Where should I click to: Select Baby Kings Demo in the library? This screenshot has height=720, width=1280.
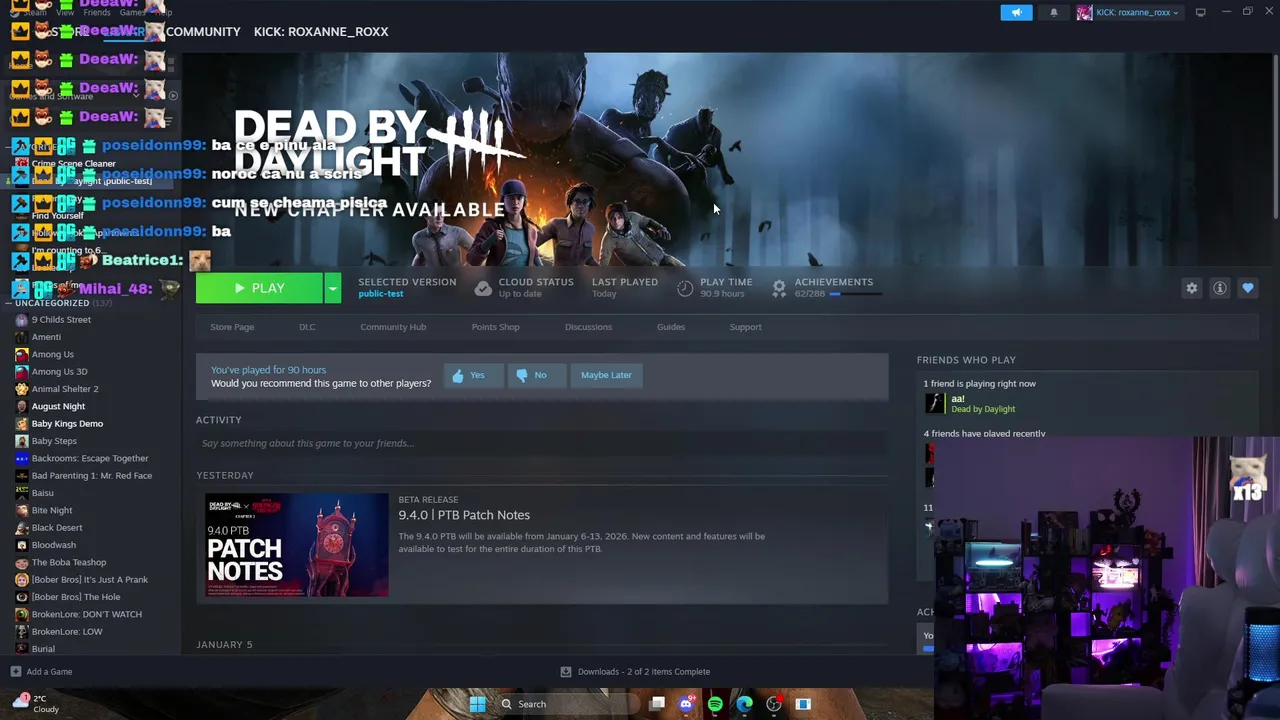tap(67, 424)
